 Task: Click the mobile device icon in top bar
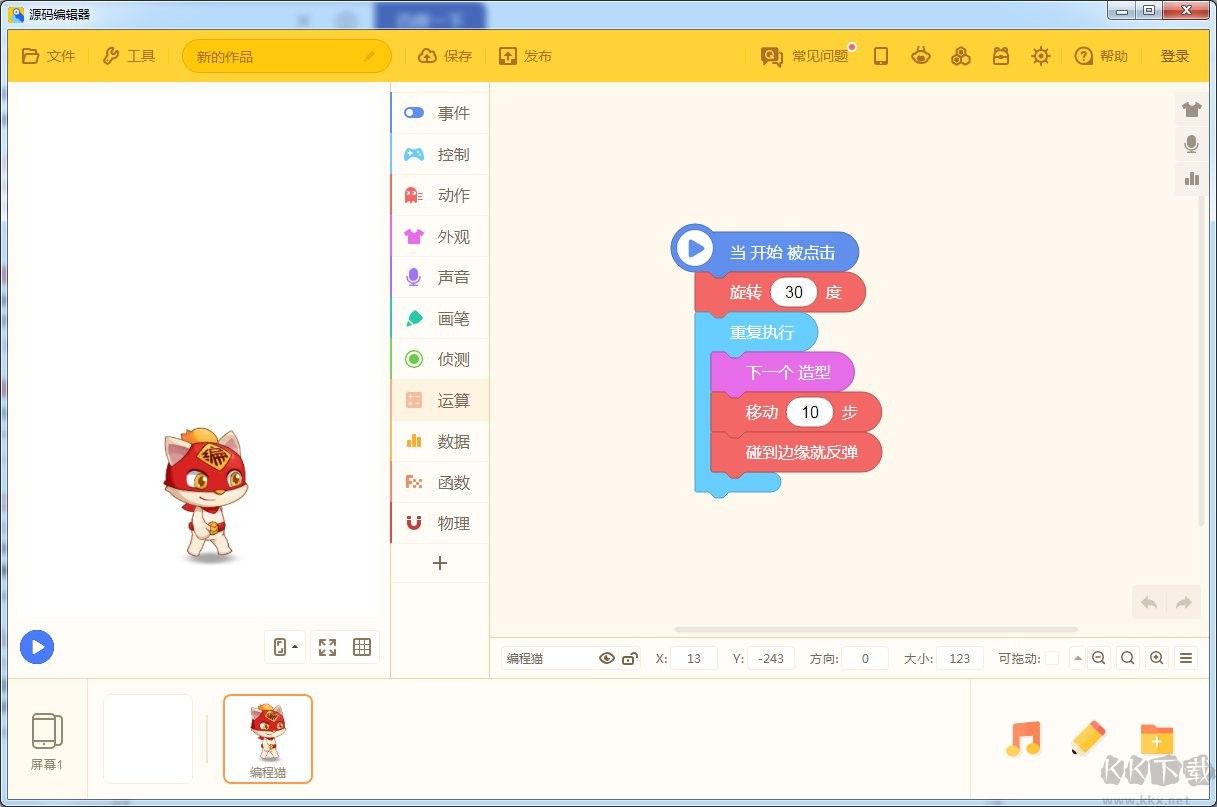pos(881,56)
